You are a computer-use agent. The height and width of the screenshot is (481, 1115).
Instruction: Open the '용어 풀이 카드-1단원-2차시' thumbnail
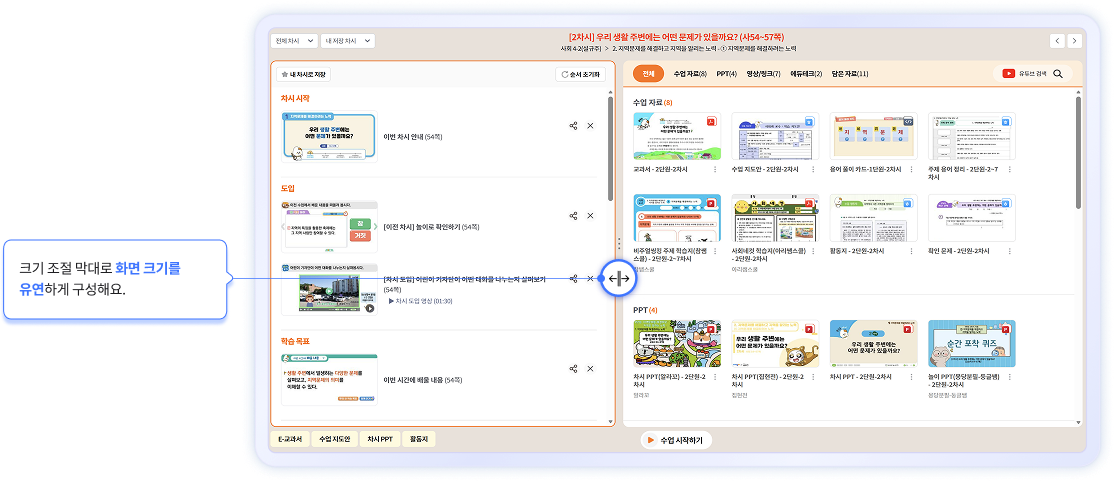pyautogui.click(x=873, y=136)
